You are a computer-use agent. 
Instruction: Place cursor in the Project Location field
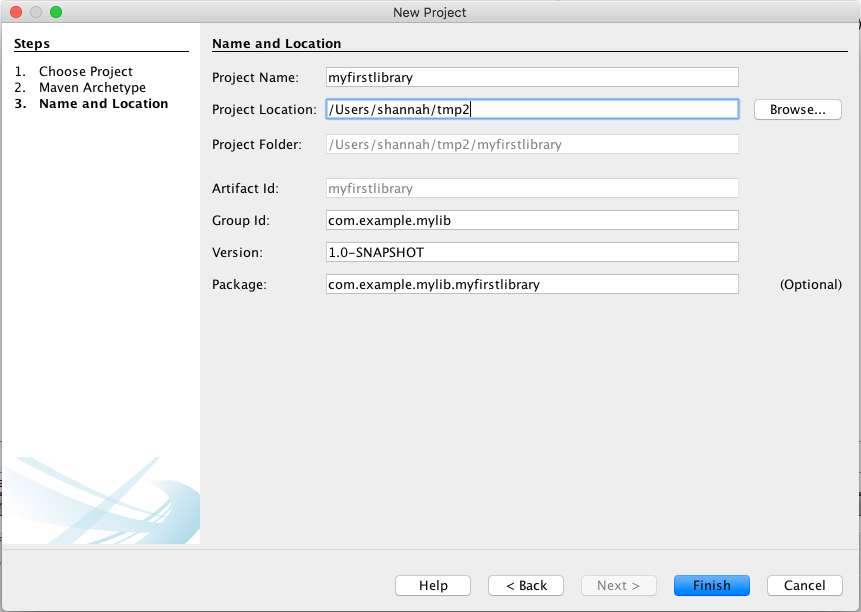click(530, 109)
